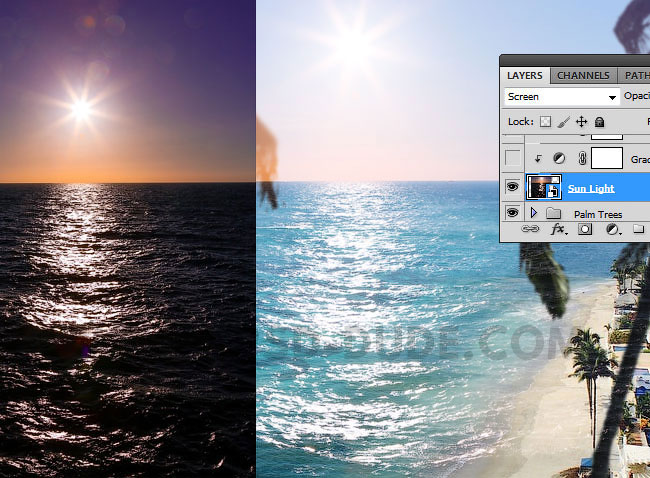Create new adjustment layer from bottom icon
This screenshot has width=650, height=478.
click(x=610, y=229)
